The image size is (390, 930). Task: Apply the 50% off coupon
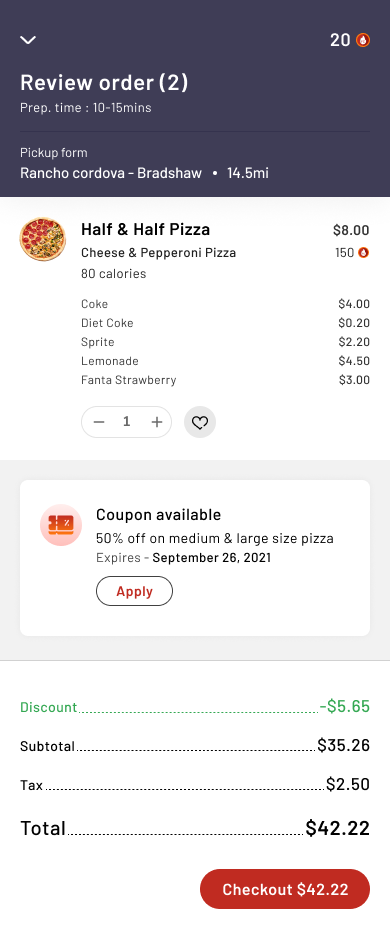pos(135,591)
